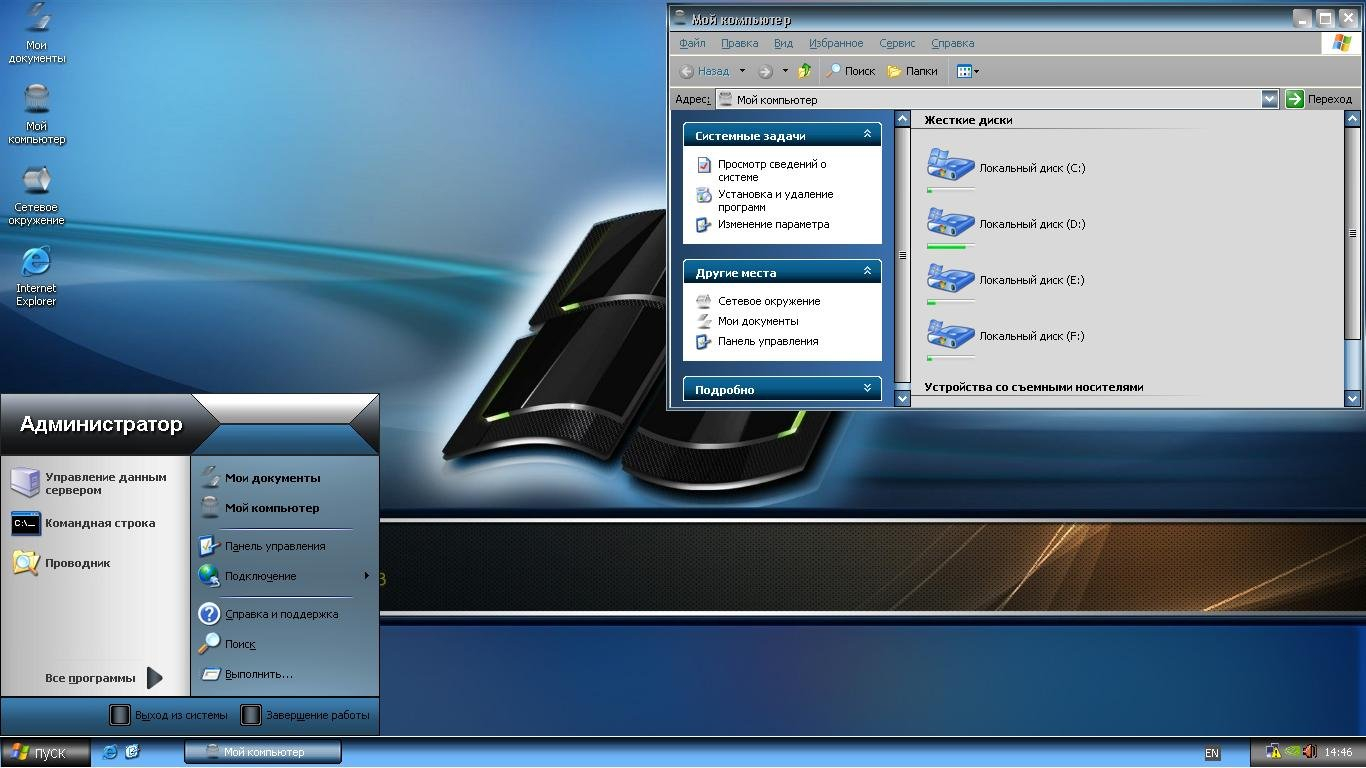The height and width of the screenshot is (768, 1366).
Task: Expand Все программы list
Action: pyautogui.click(x=103, y=678)
